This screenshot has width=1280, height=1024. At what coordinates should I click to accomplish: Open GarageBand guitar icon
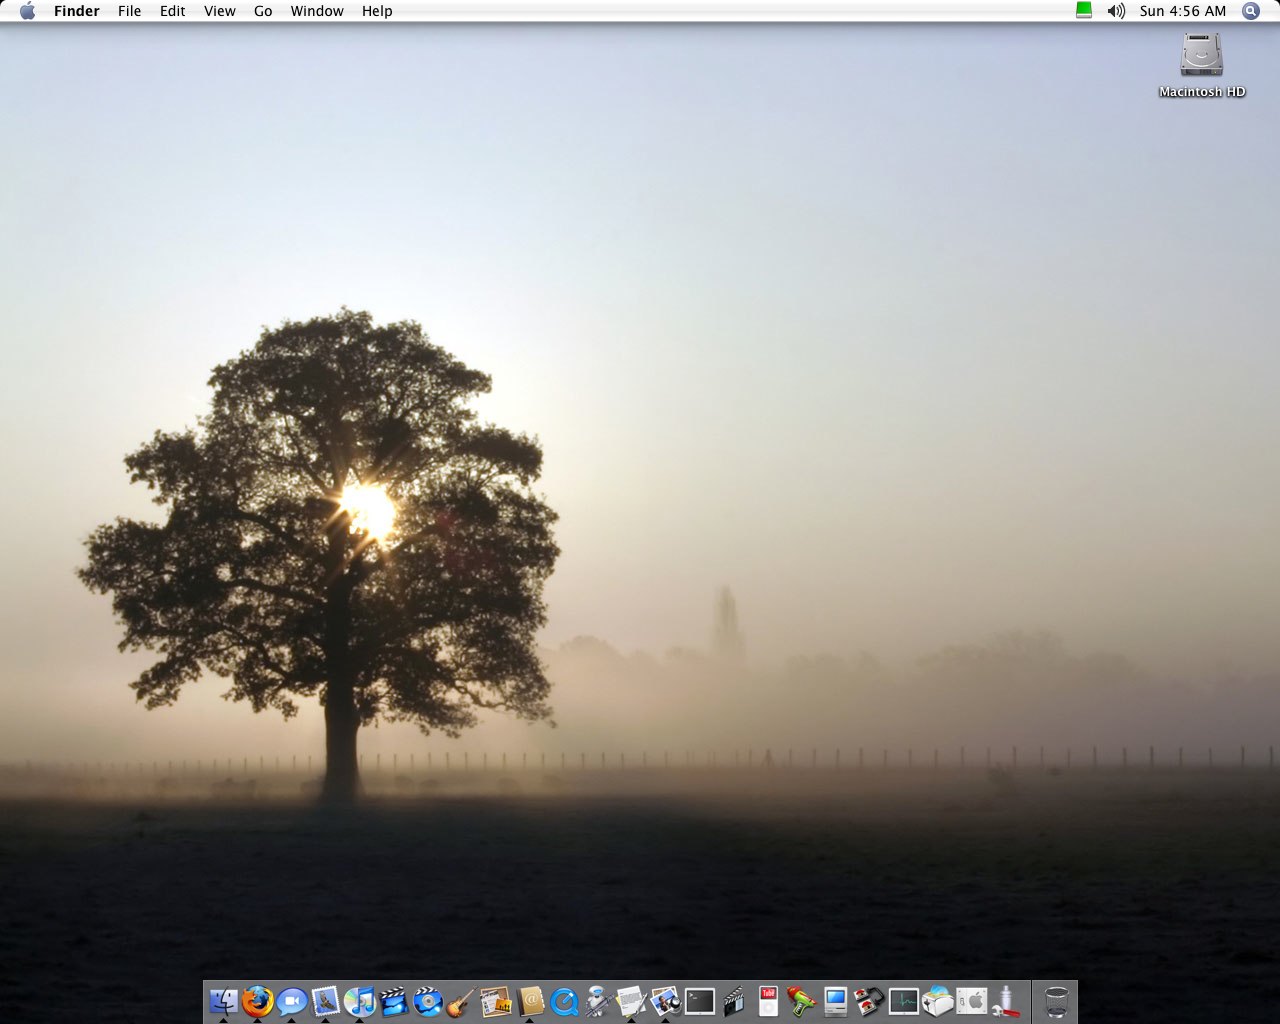coord(461,1001)
